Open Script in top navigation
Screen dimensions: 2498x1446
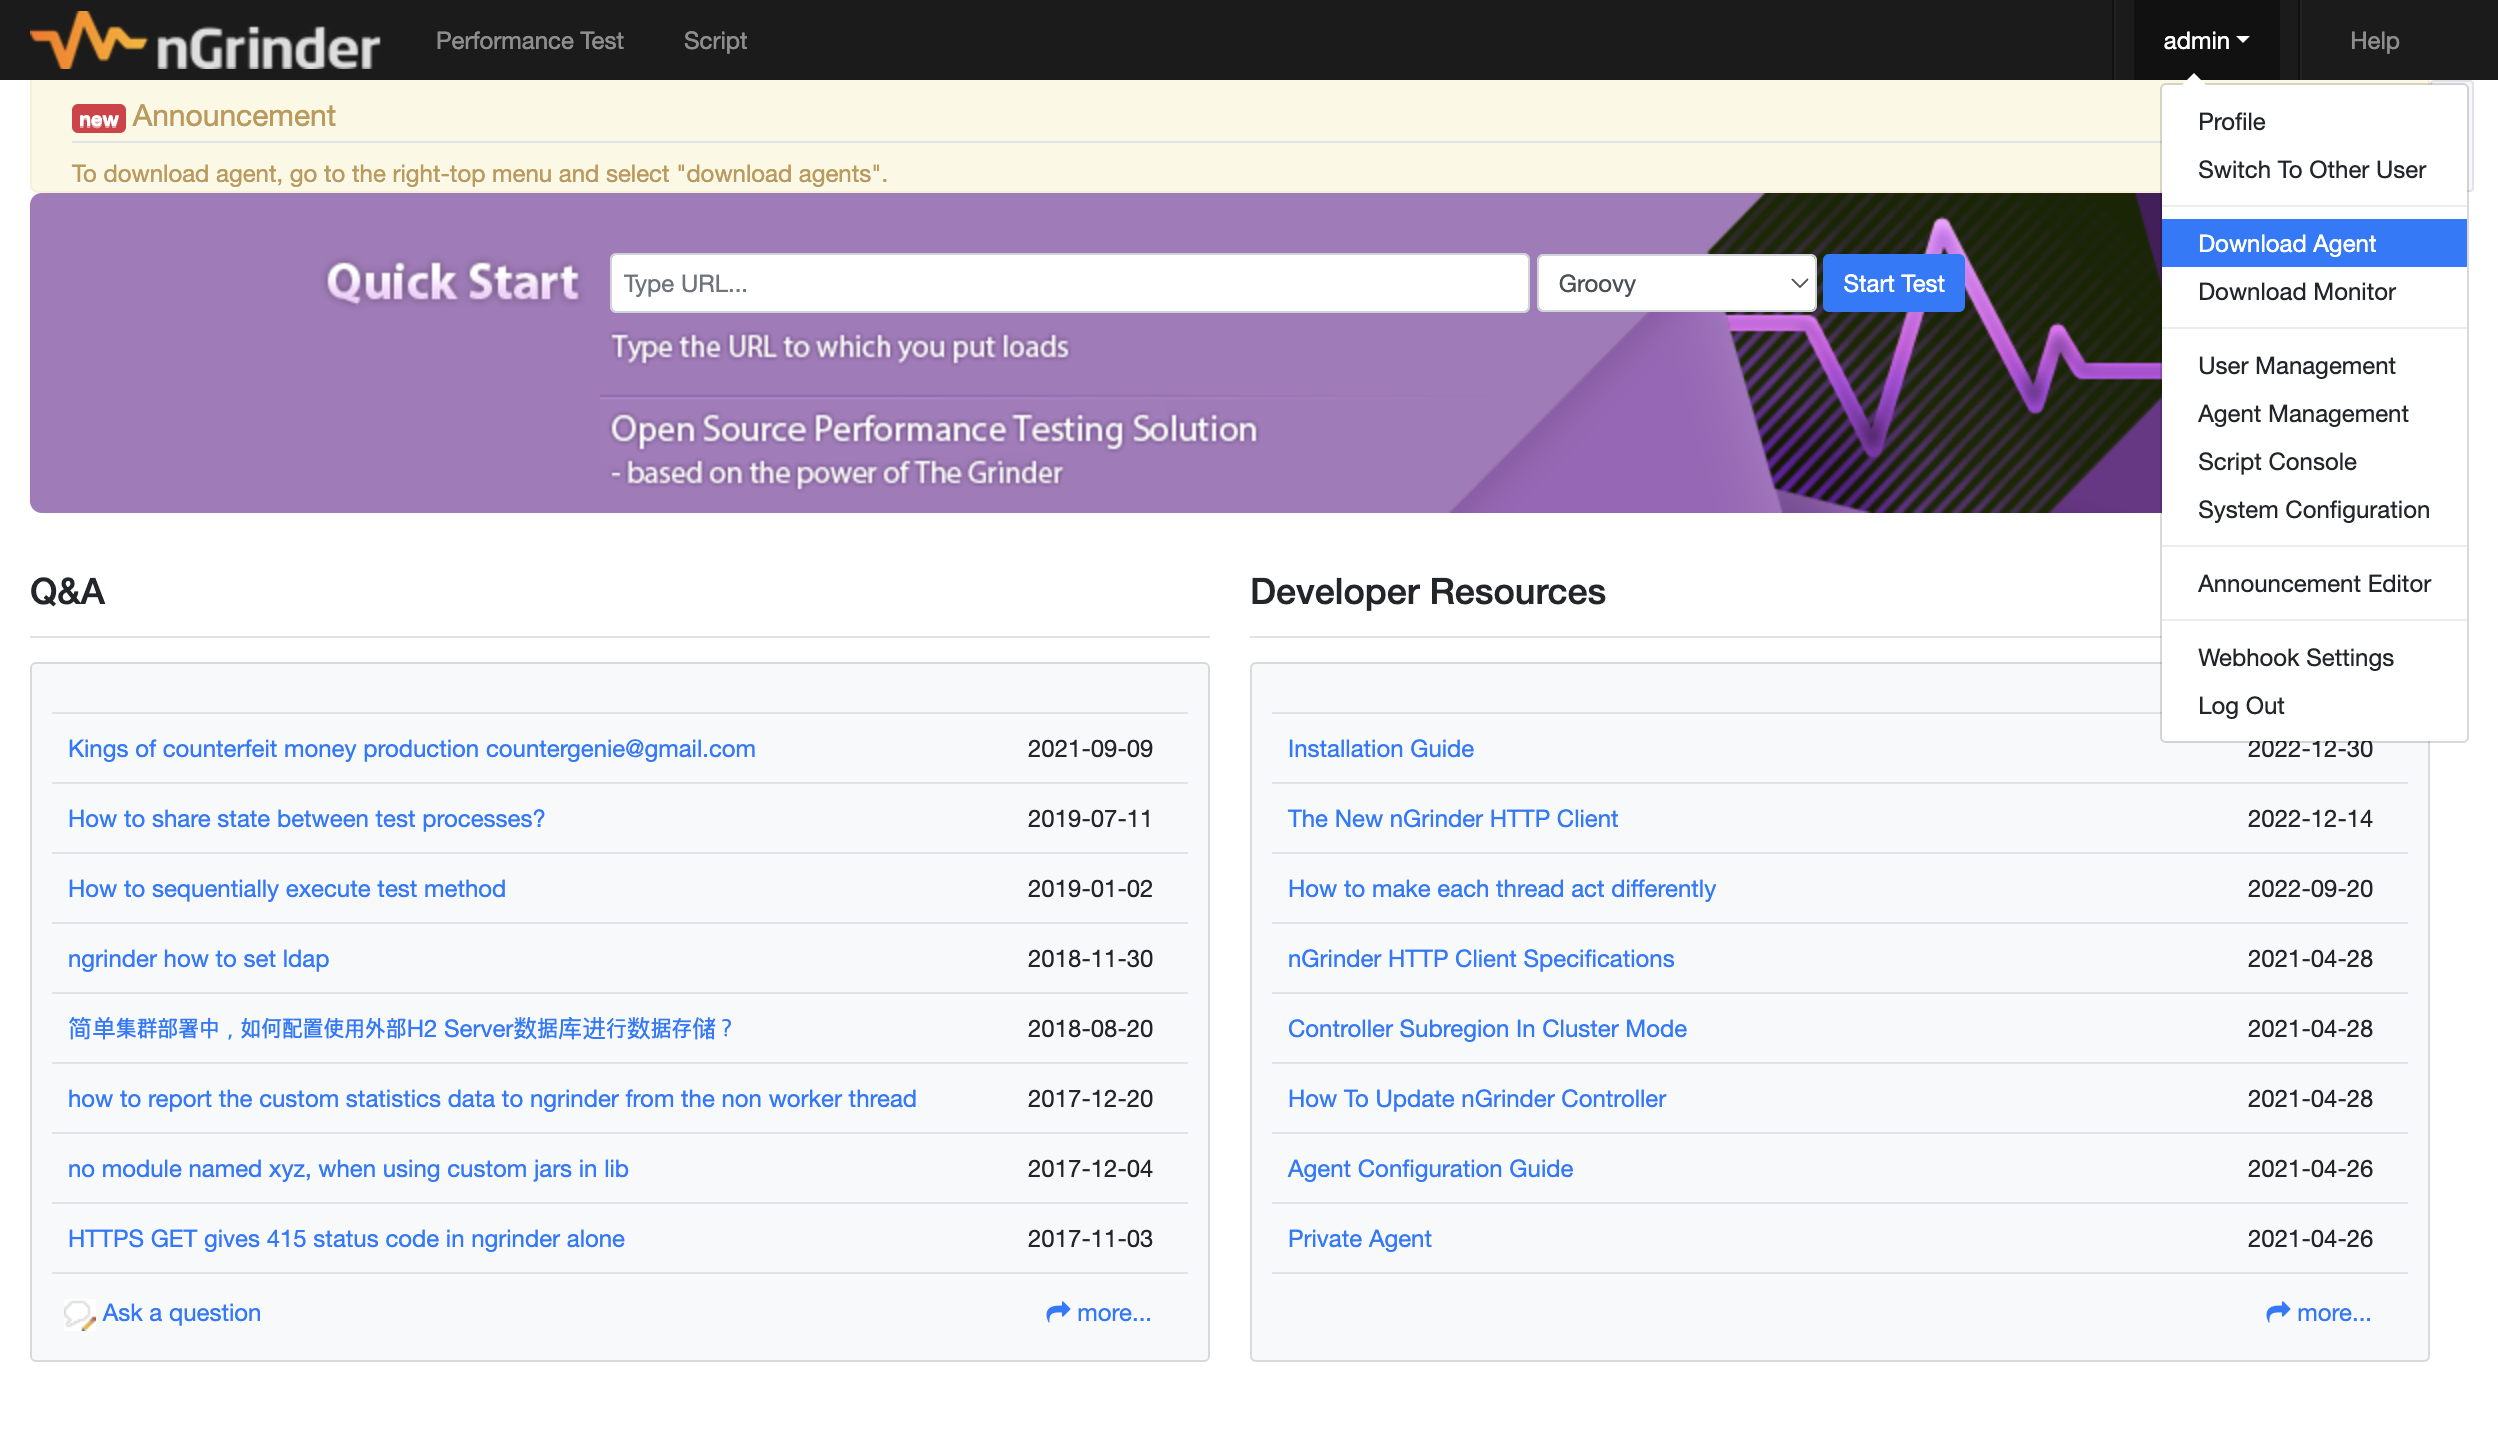[x=715, y=41]
